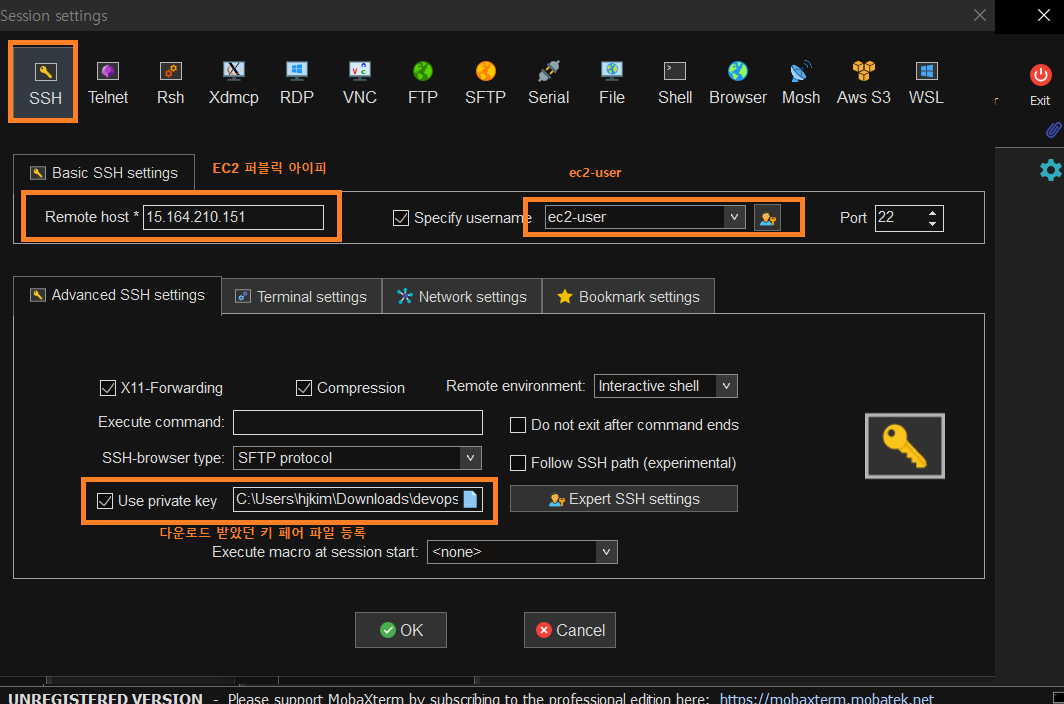
Task: Click the Port value field
Action: tap(900, 218)
